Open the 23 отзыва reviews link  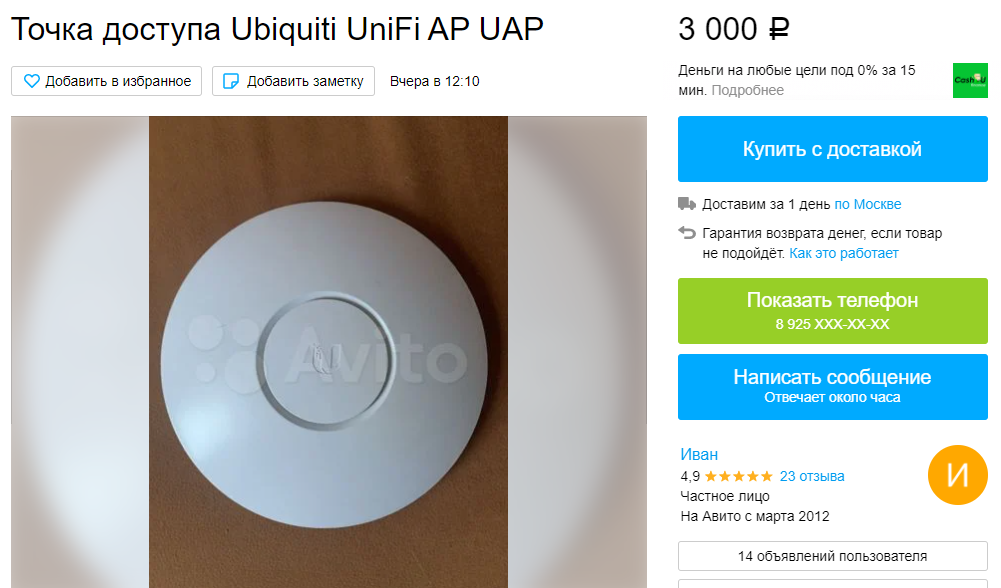coord(812,476)
